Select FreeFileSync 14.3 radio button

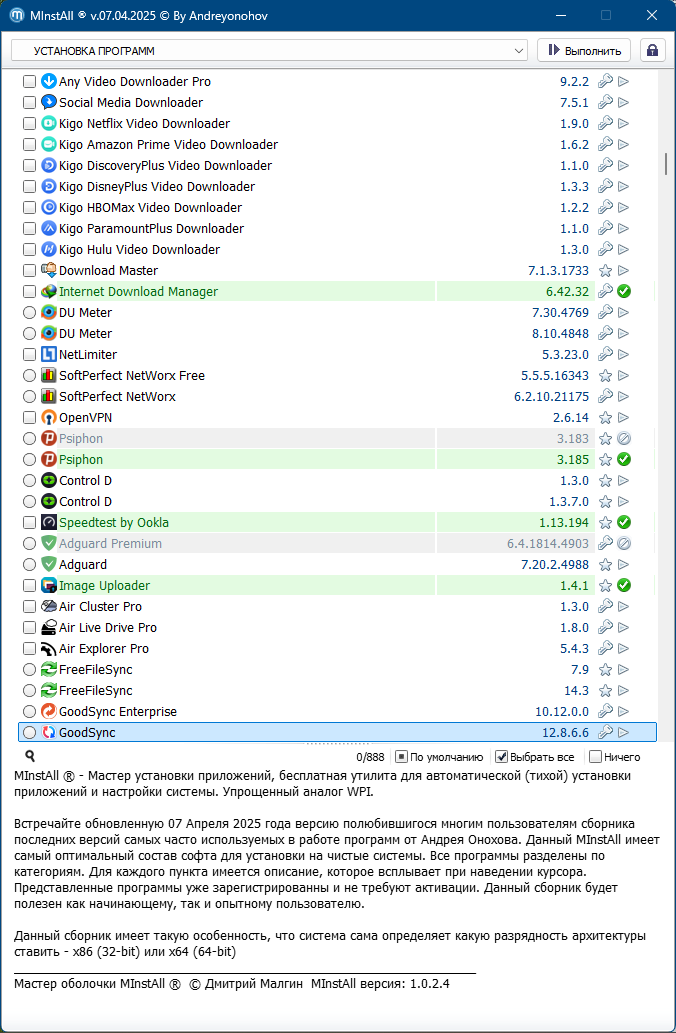(x=29, y=691)
